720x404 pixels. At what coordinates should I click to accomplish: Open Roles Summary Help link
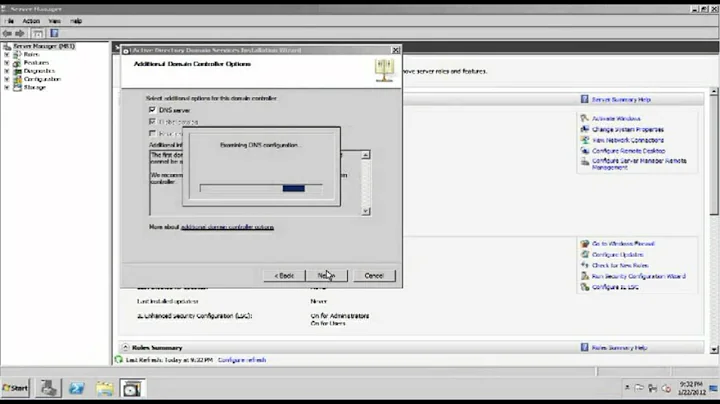point(619,348)
